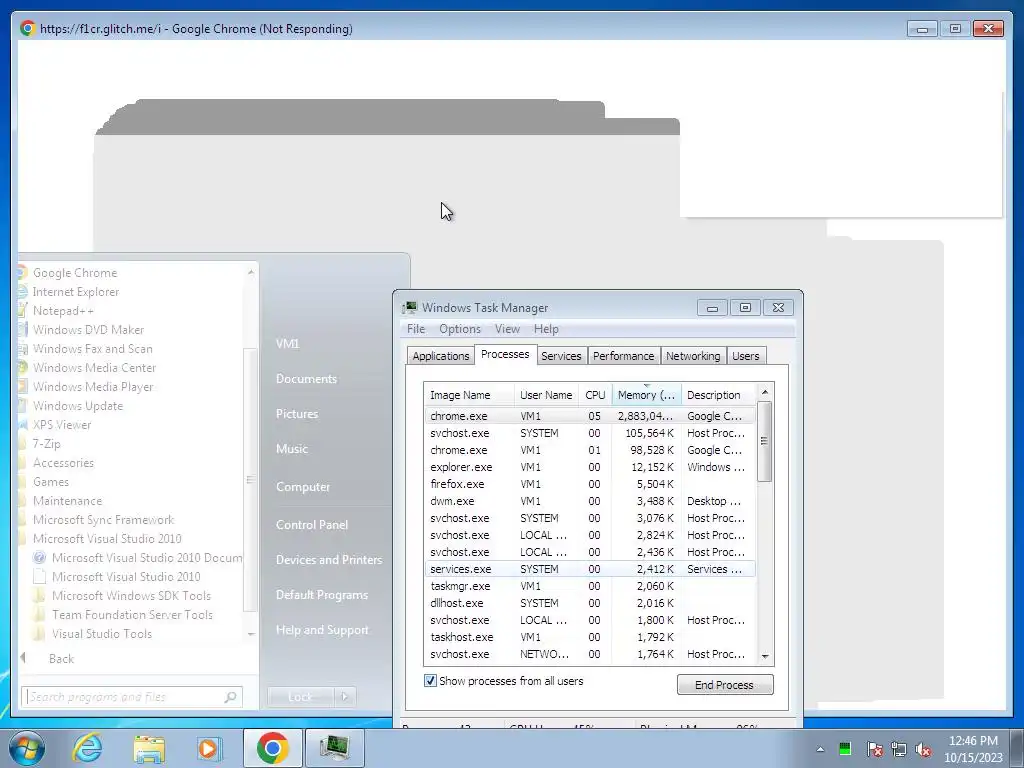Screen dimensions: 1024x768
Task: Sort by Memory column header
Action: coord(646,395)
